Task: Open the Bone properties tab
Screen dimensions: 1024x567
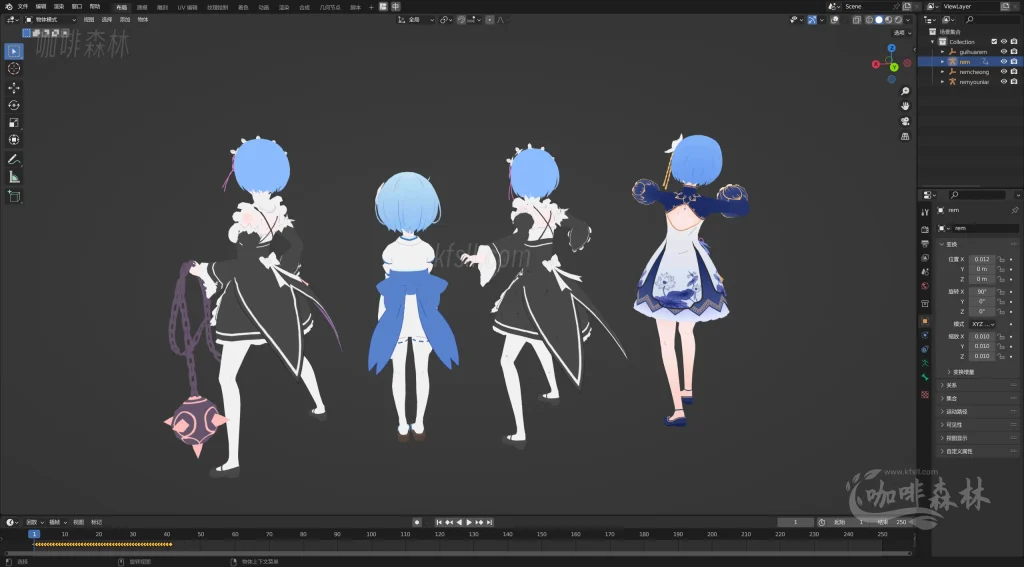Action: [925, 378]
